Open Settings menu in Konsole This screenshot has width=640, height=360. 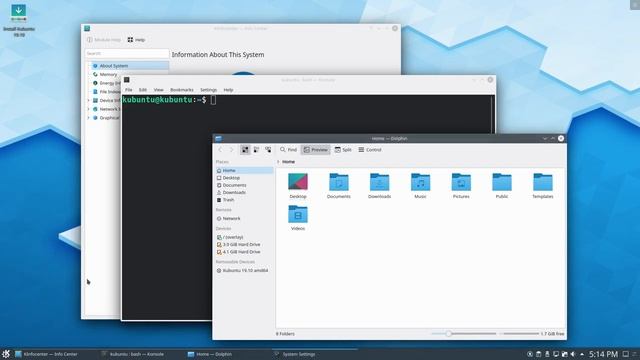pyautogui.click(x=209, y=90)
